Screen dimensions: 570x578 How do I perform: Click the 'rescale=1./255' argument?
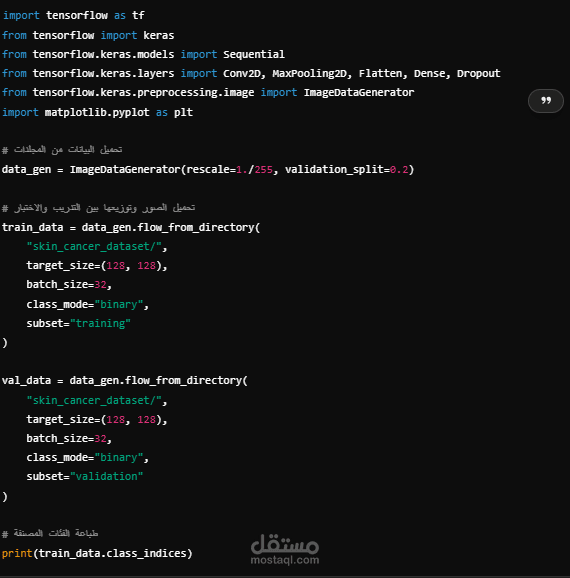point(229,170)
